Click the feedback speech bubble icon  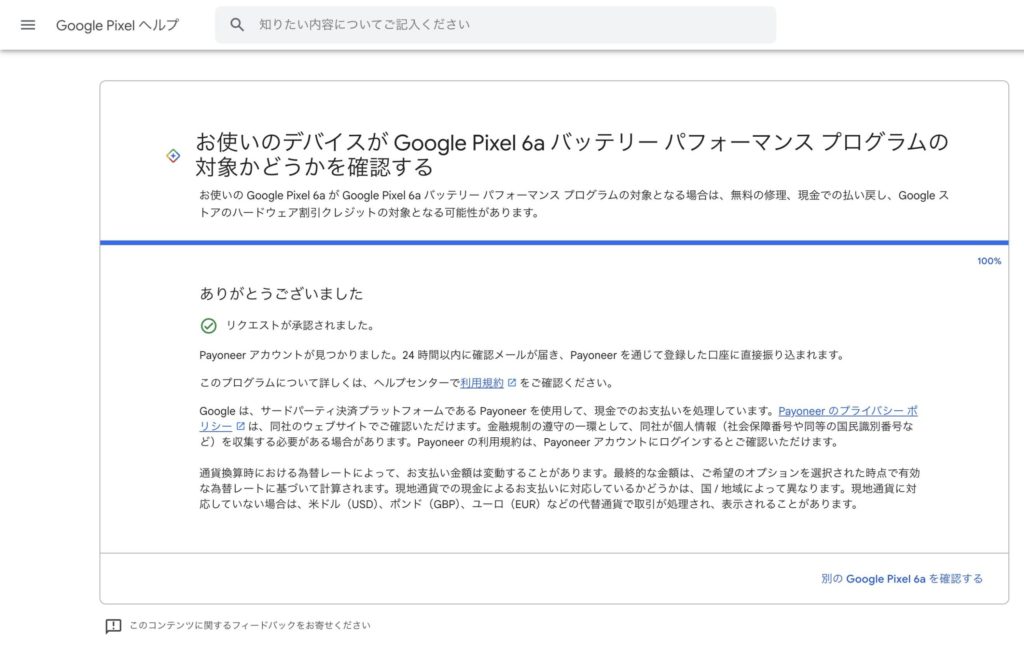(x=113, y=626)
